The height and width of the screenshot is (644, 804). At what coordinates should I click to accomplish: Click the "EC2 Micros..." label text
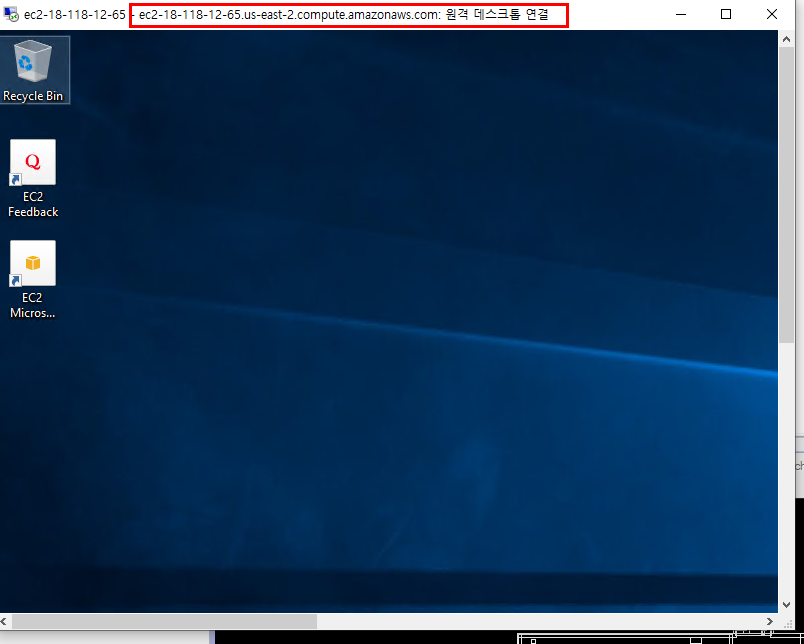point(33,305)
